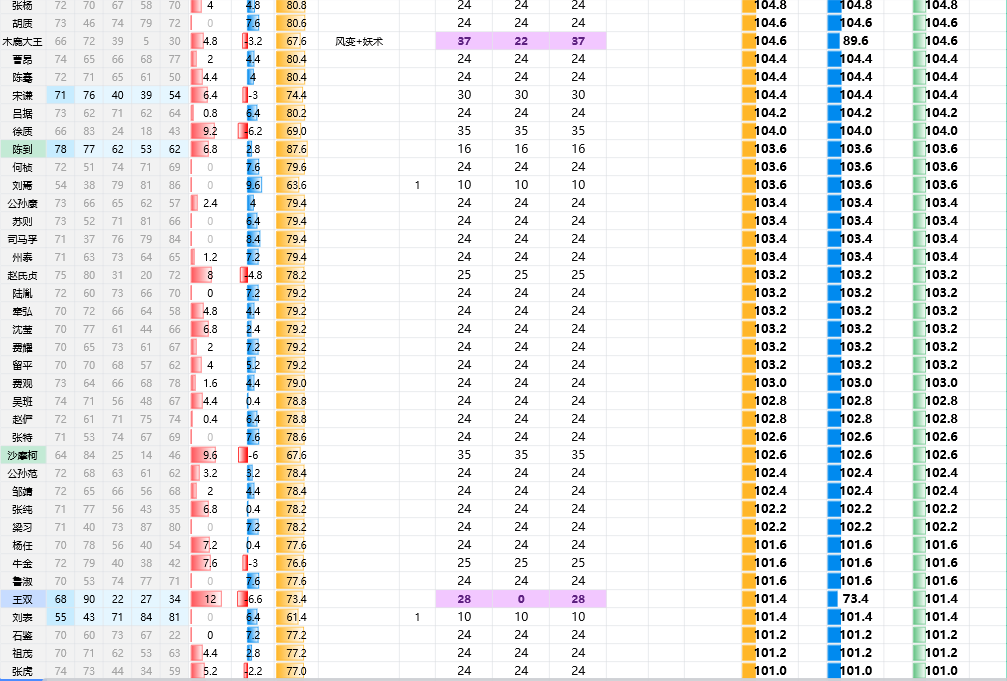
Task: Click the 宋谦 name cell
Action: 22,95
